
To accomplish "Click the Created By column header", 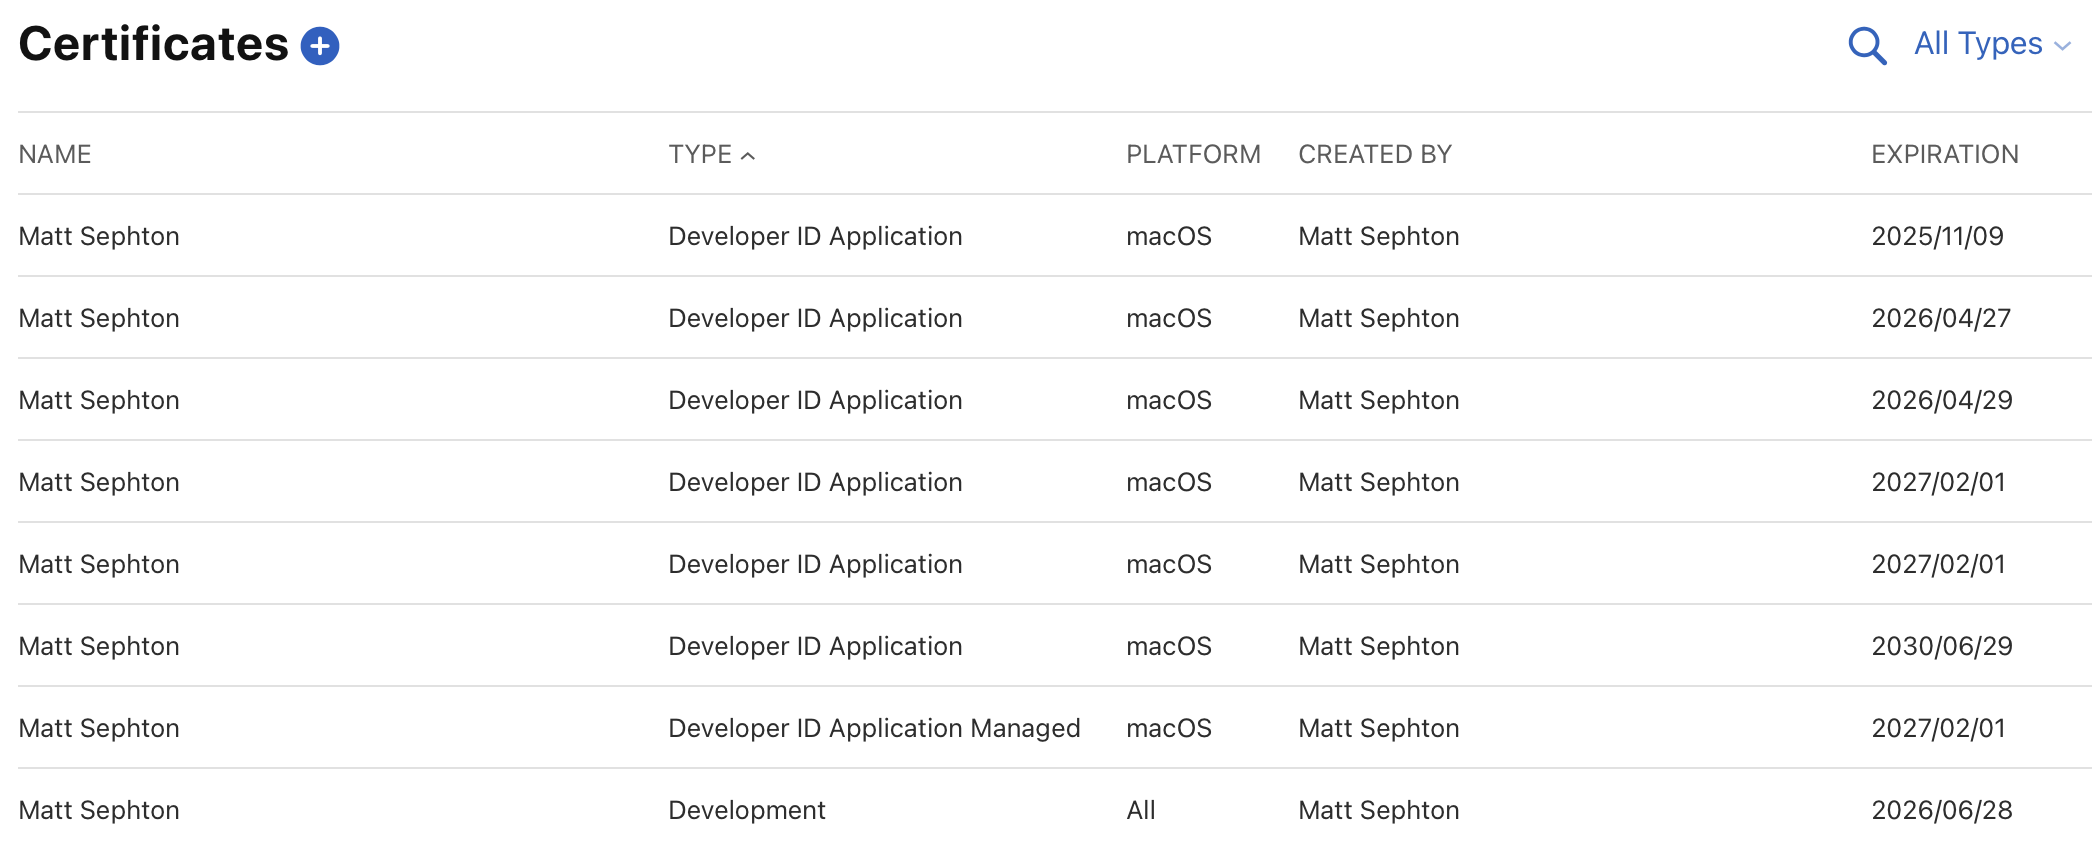I will pyautogui.click(x=1374, y=154).
